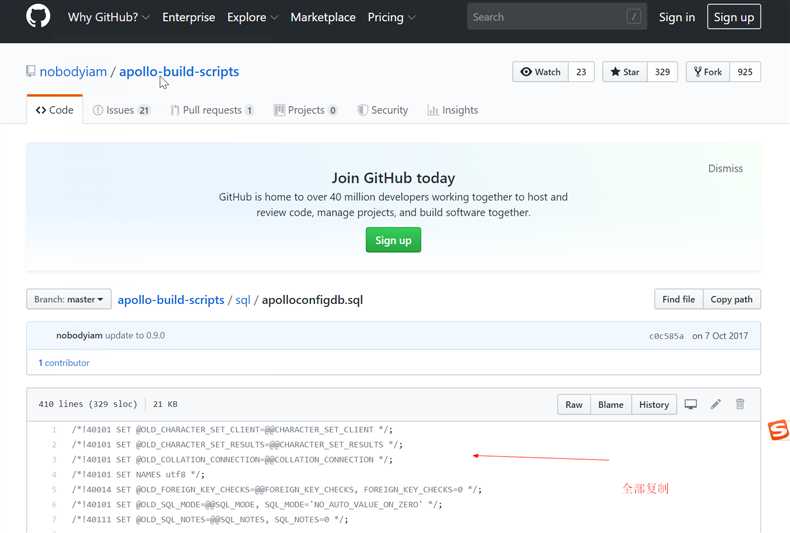Open the desktop icon beside History
This screenshot has width=790, height=533.
691,404
